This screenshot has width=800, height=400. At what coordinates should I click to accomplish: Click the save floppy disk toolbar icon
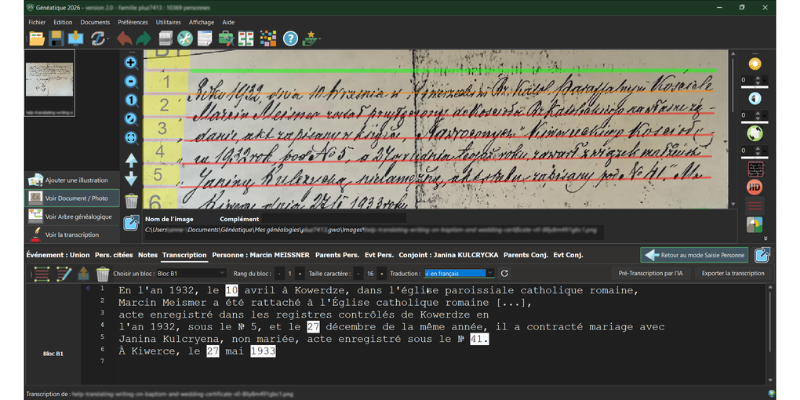click(55, 39)
